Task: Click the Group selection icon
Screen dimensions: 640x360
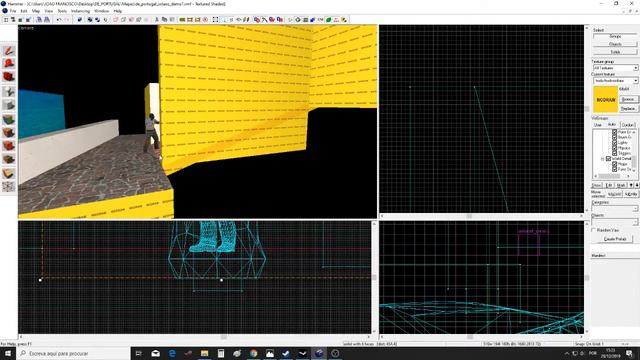Action: tap(90, 20)
